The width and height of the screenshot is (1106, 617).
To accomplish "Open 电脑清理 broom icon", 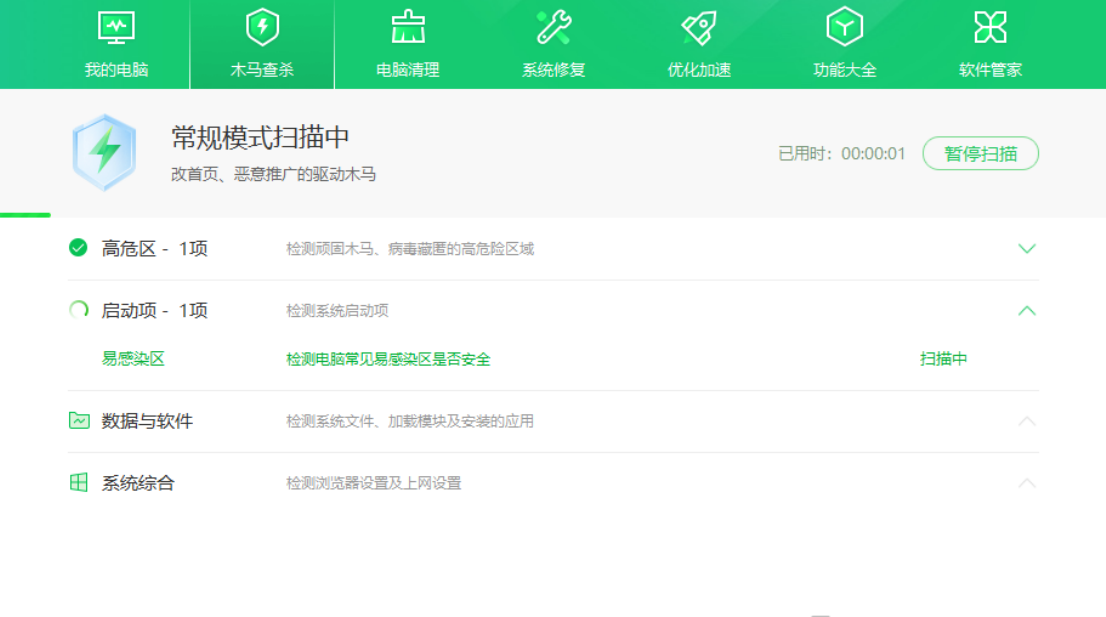I will click(407, 28).
